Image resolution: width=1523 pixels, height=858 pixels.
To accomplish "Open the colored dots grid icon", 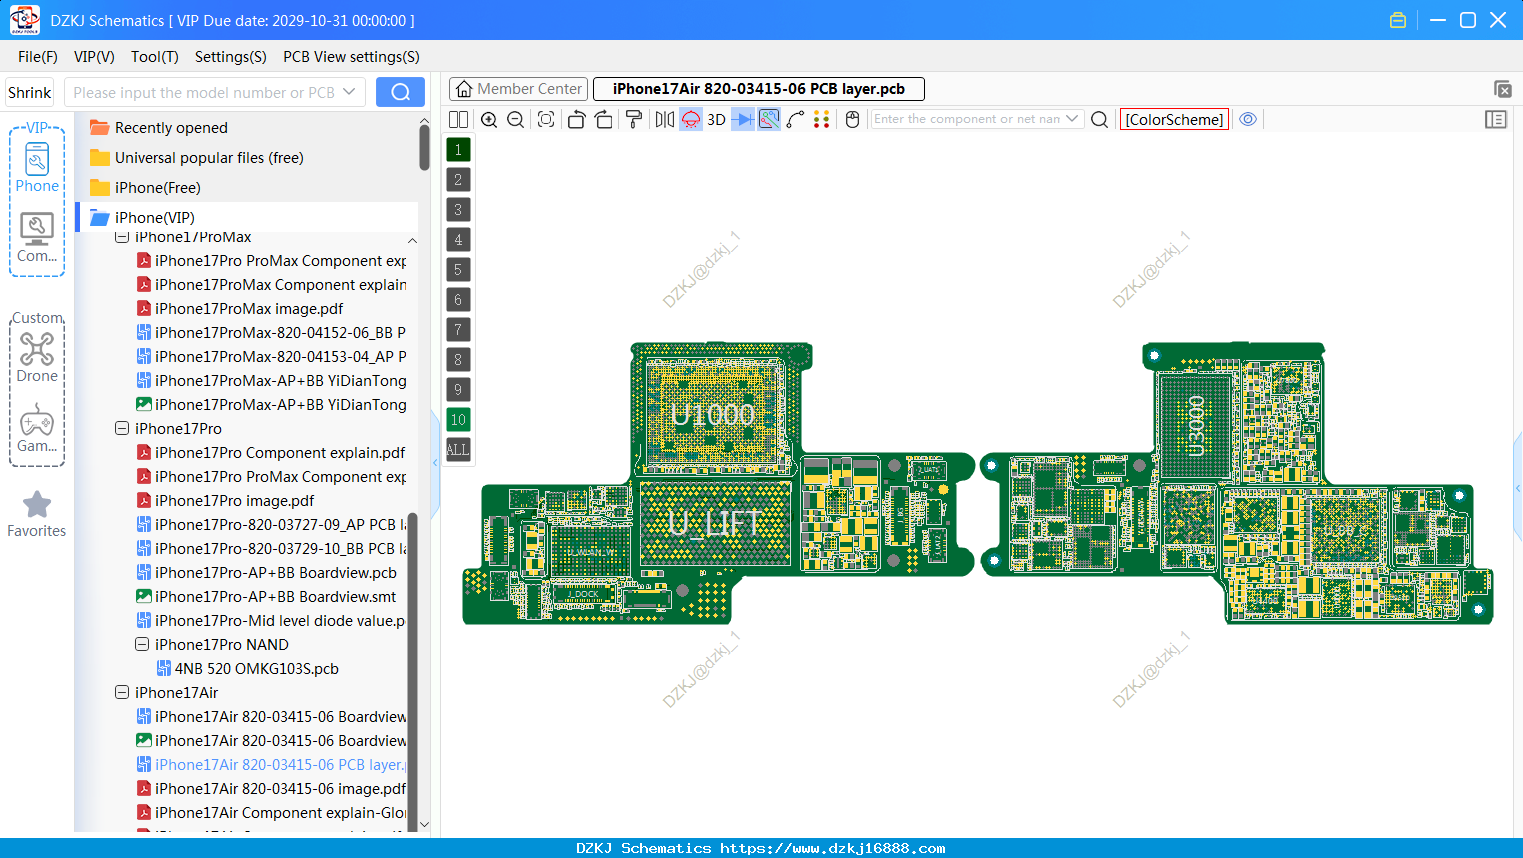I will click(822, 119).
